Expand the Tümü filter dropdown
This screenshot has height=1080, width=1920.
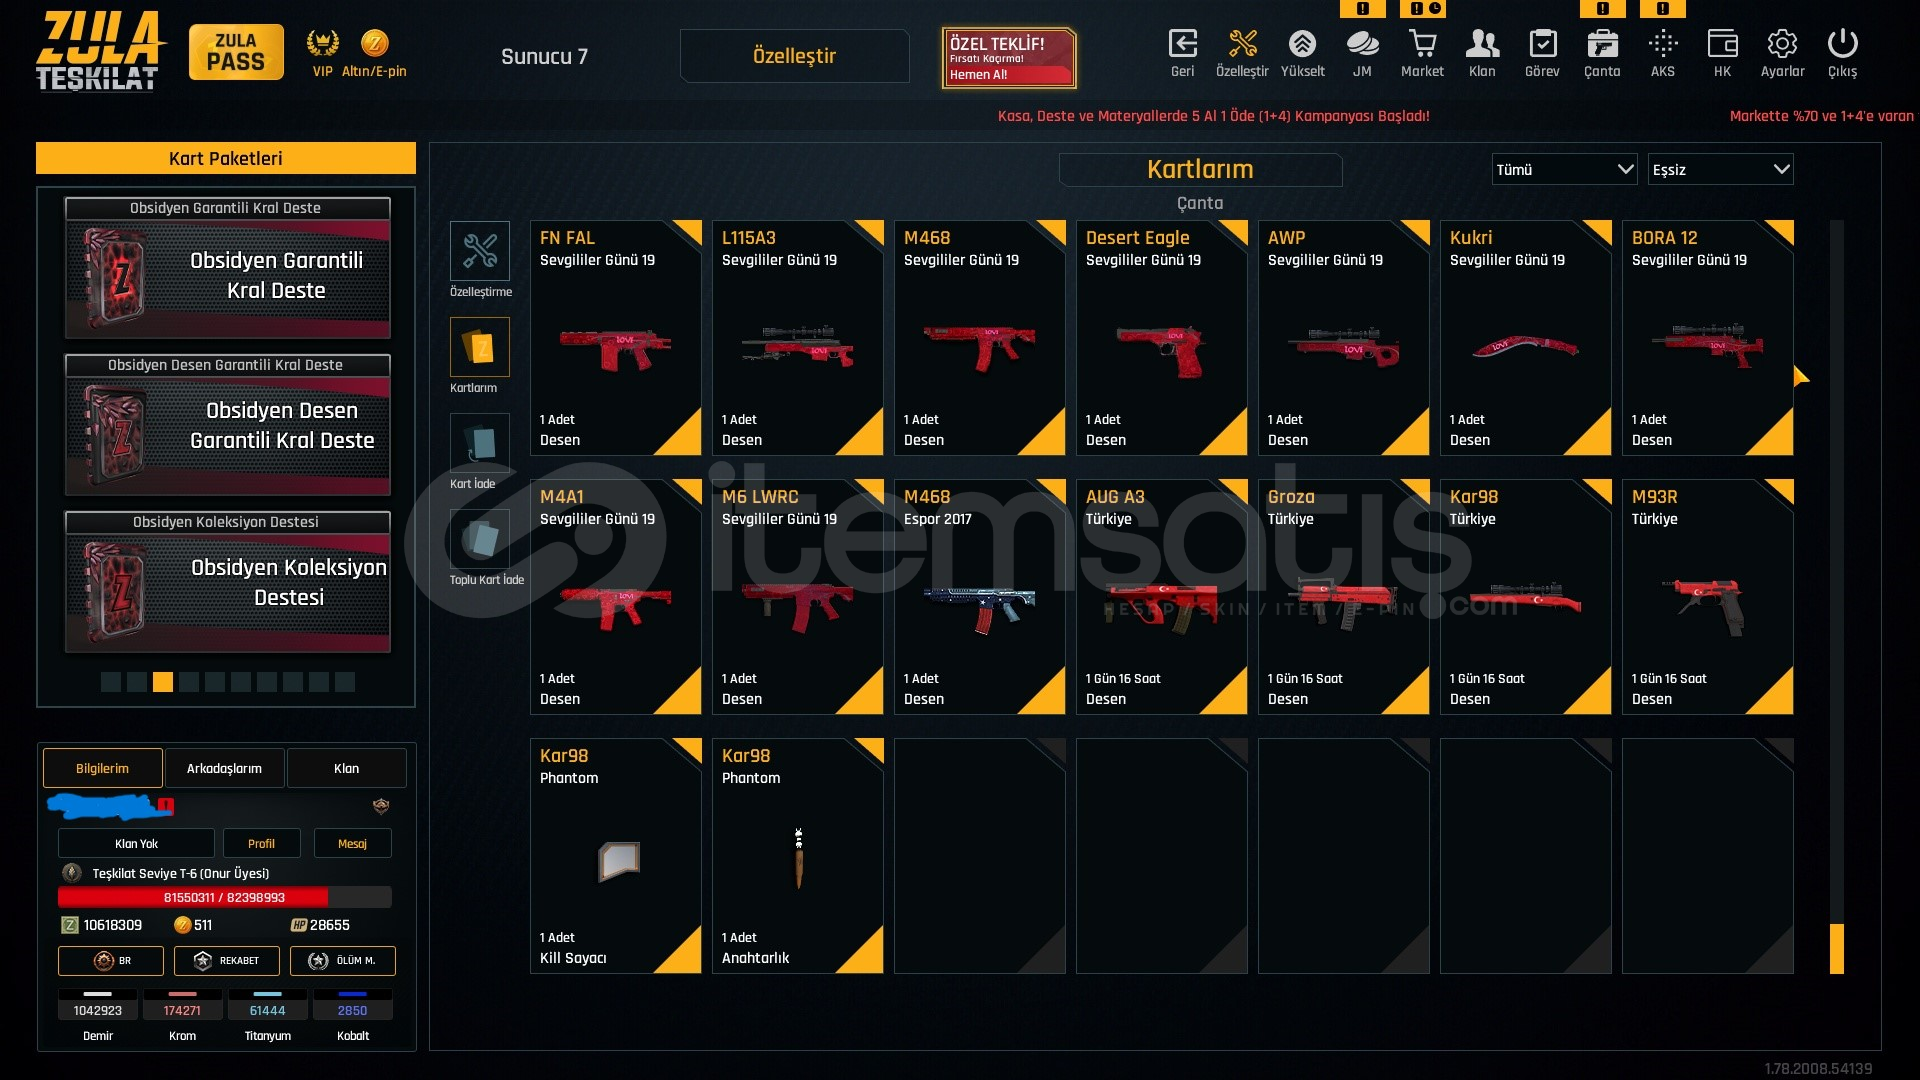[1564, 169]
